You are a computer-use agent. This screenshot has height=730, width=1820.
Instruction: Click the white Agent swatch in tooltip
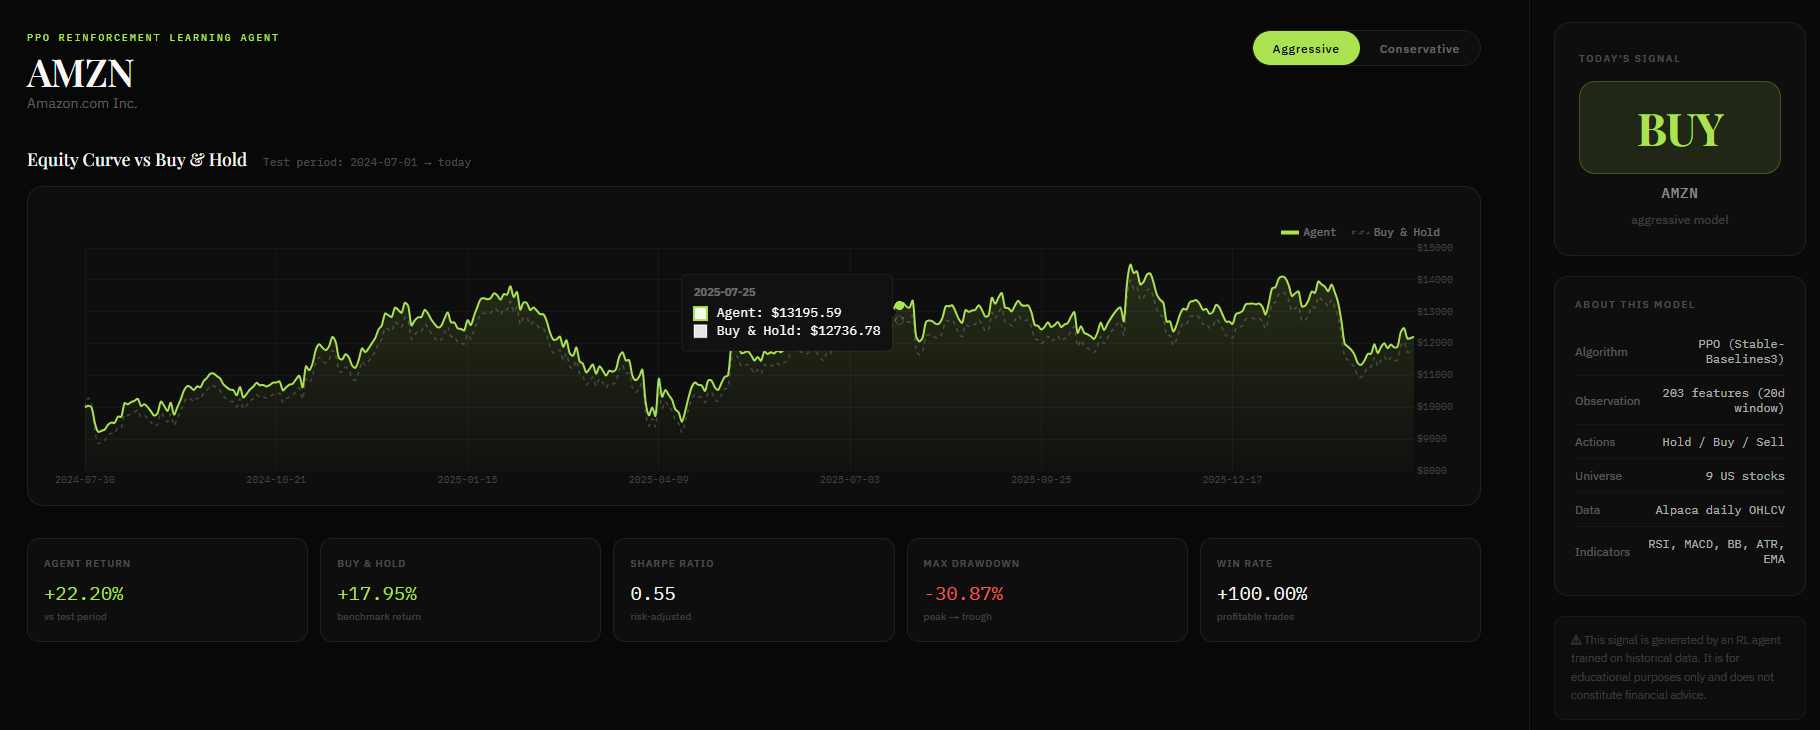coord(701,313)
